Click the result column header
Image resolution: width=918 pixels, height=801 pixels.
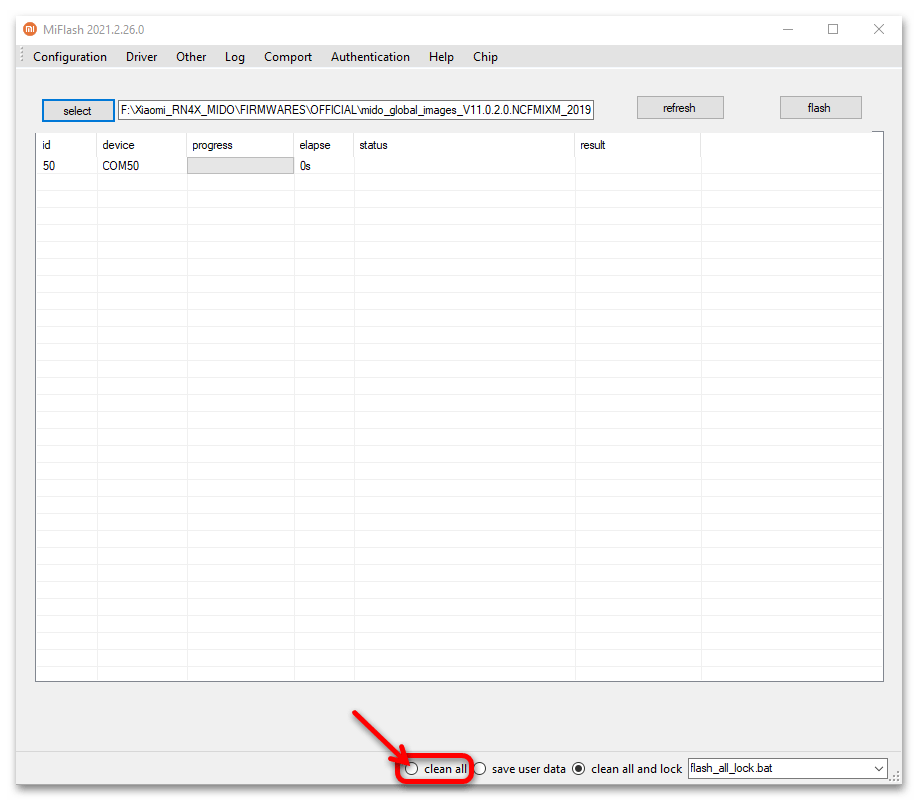point(638,145)
